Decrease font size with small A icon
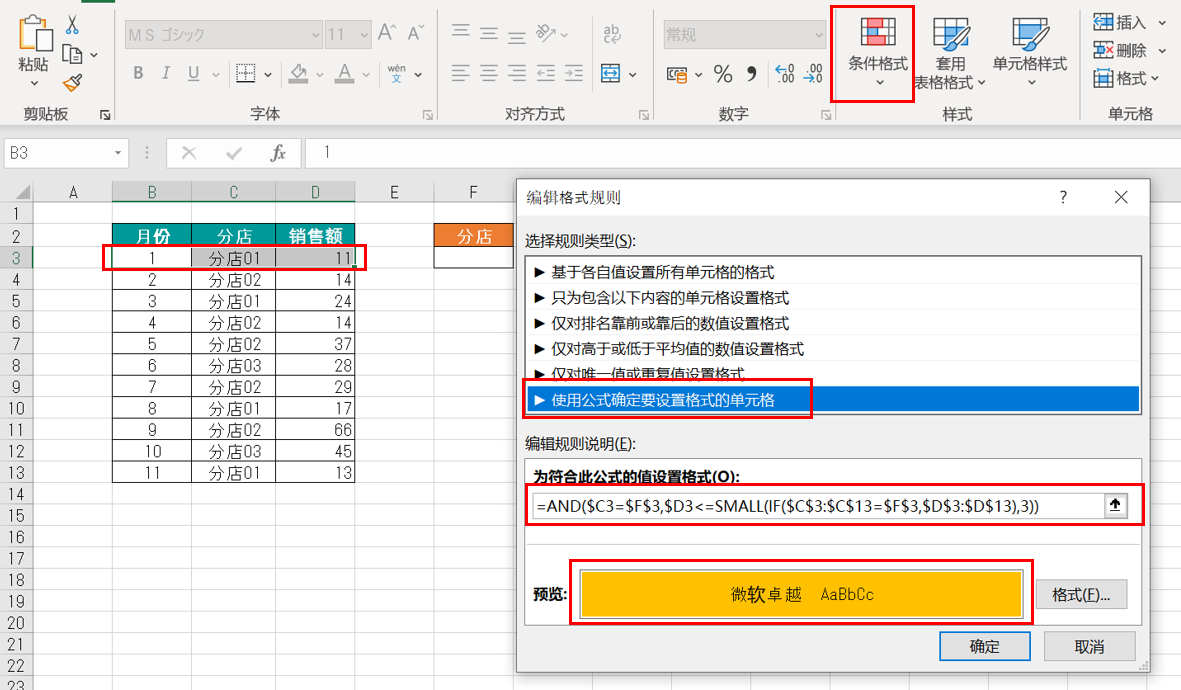 pos(415,33)
